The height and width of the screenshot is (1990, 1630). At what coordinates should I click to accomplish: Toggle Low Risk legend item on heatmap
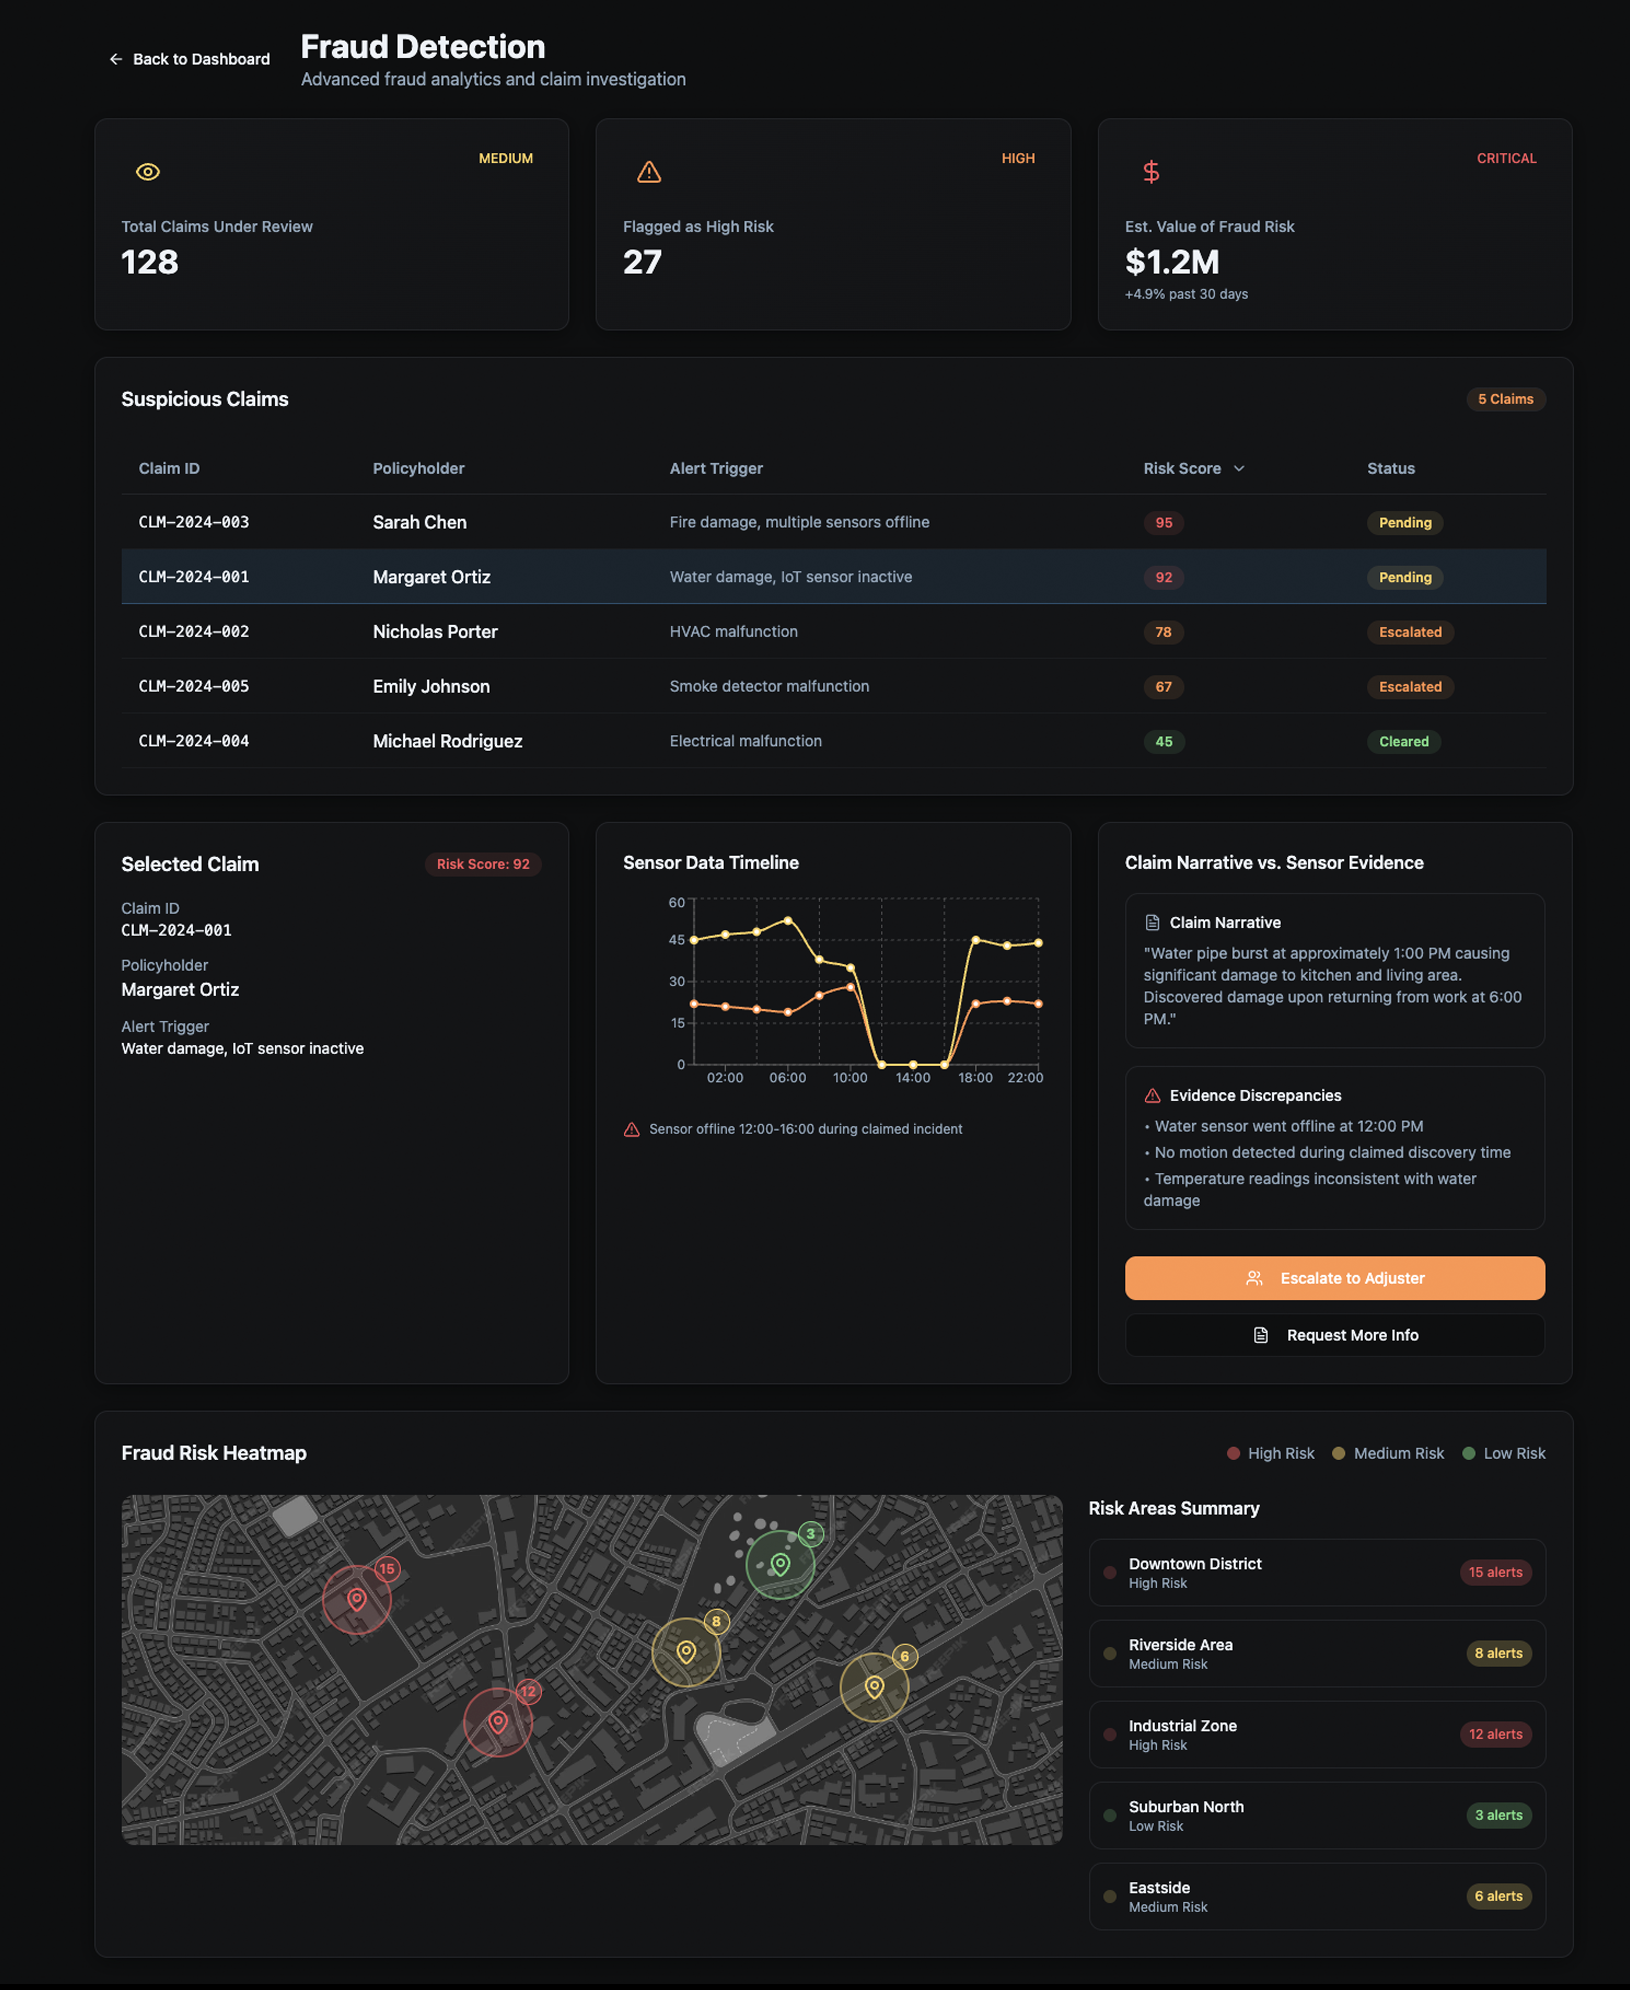1504,1453
